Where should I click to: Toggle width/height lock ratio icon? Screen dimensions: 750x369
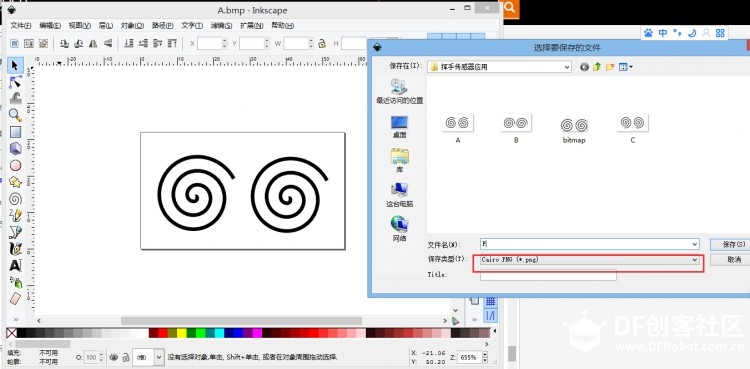pos(322,44)
